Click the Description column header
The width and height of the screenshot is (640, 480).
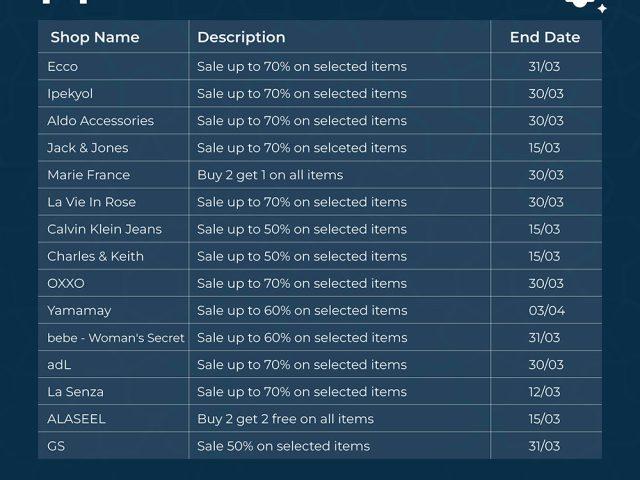pyautogui.click(x=241, y=37)
